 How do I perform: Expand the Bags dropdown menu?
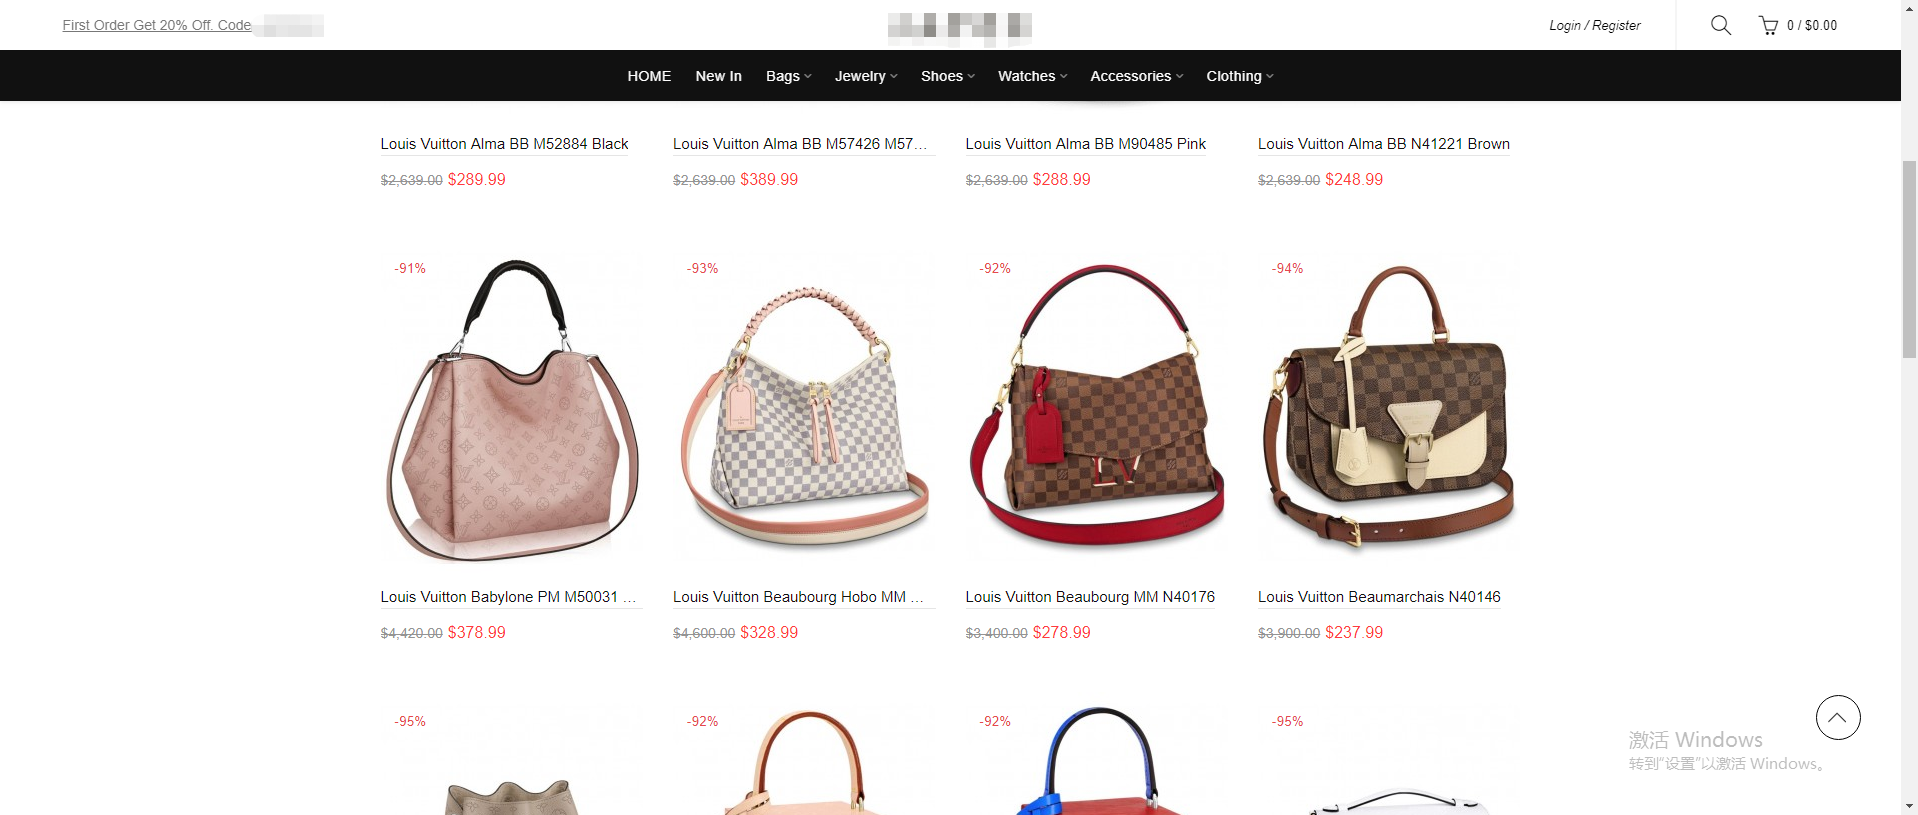pyautogui.click(x=788, y=76)
